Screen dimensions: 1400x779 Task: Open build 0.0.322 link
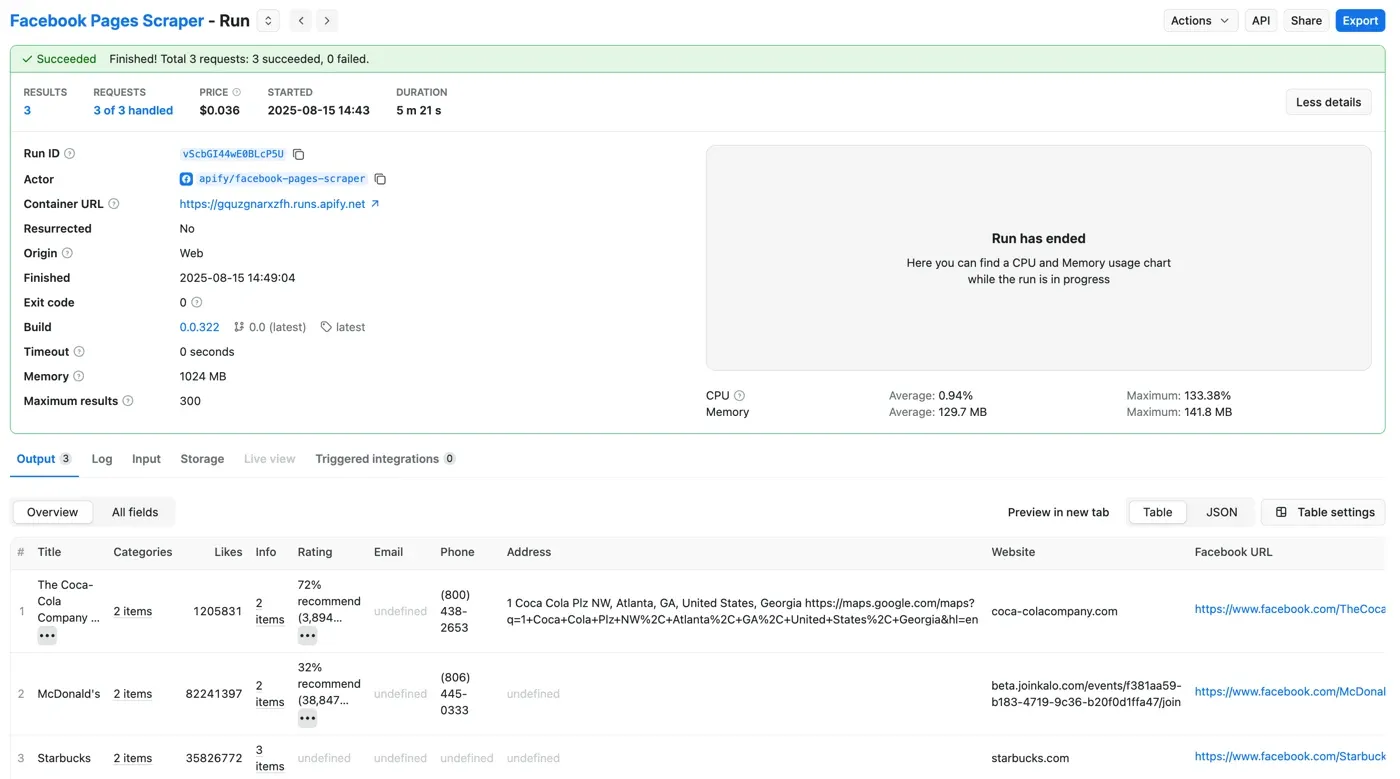pyautogui.click(x=199, y=327)
